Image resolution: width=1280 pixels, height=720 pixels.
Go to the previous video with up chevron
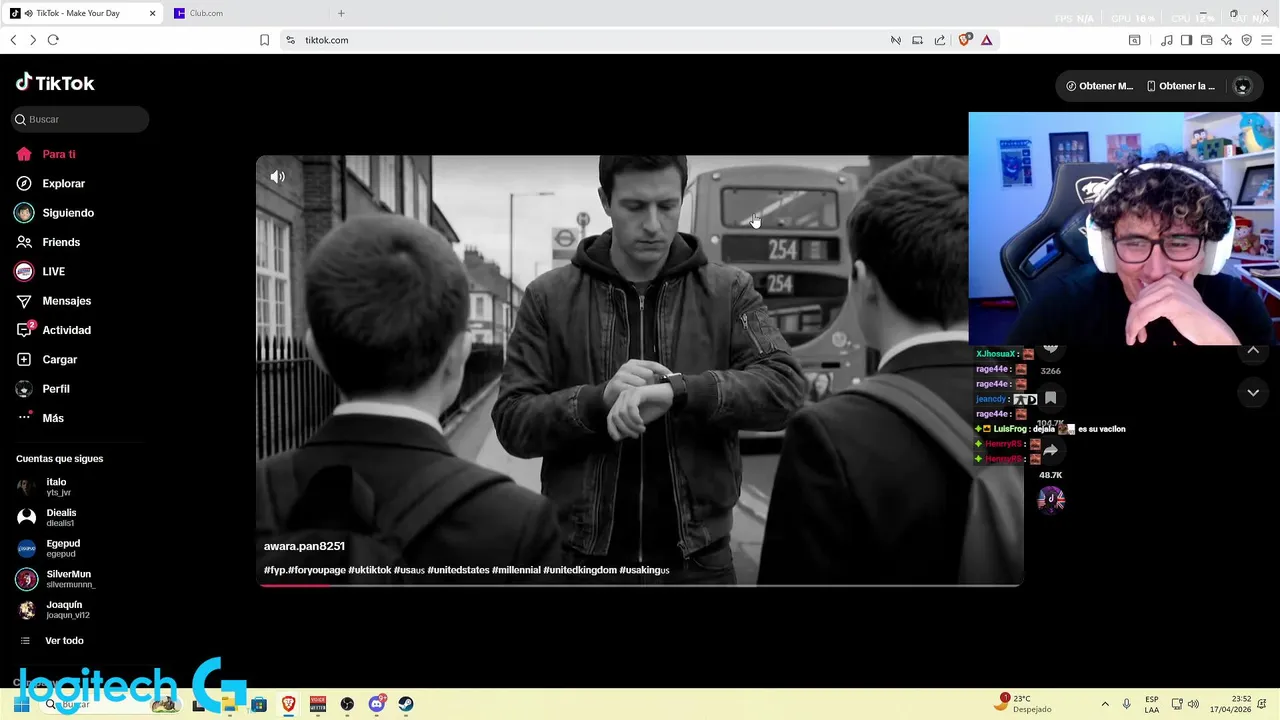[1253, 350]
